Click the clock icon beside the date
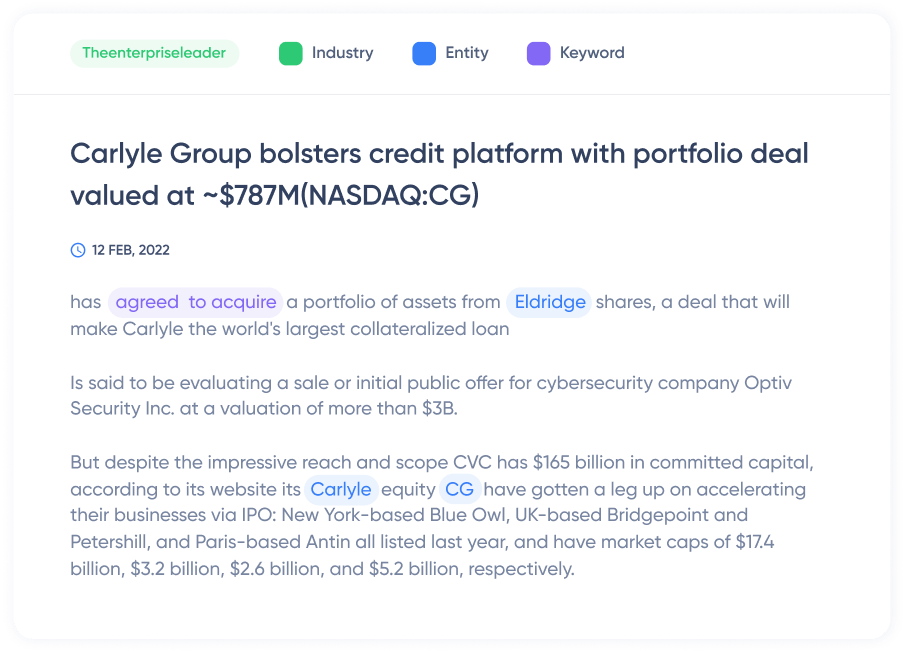 coord(78,250)
